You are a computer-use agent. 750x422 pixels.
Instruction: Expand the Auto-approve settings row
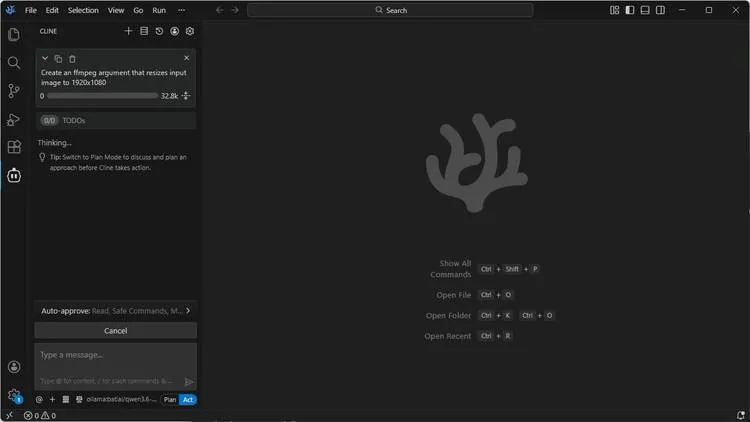(116, 311)
